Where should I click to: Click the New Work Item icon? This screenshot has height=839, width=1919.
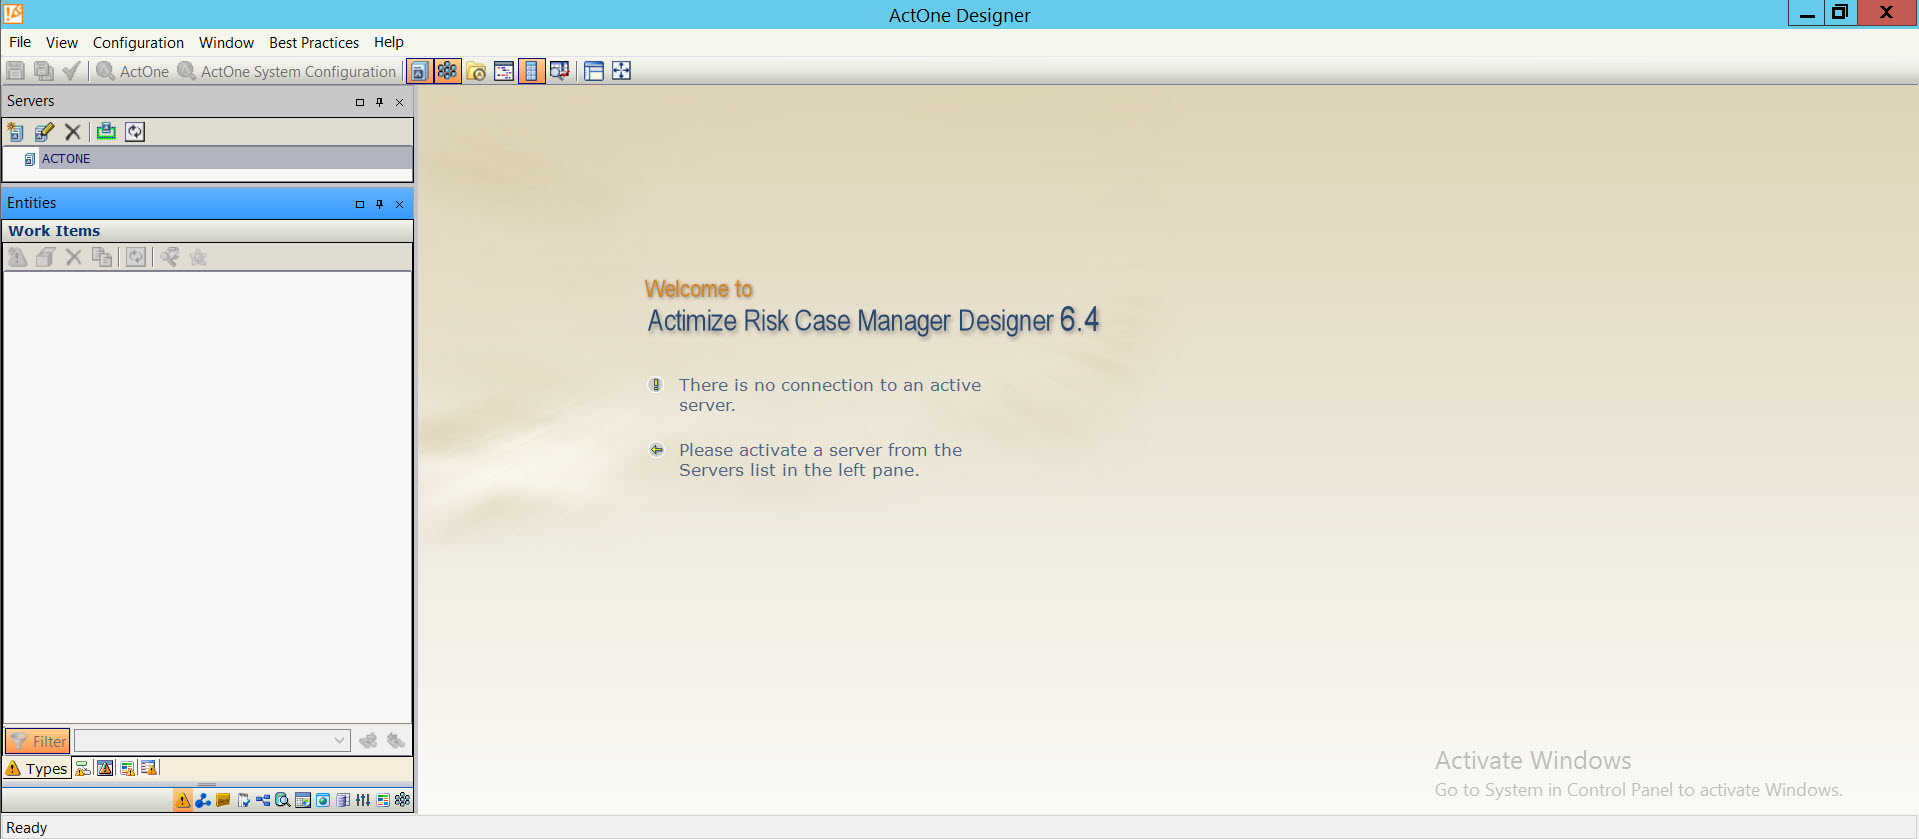tap(17, 257)
